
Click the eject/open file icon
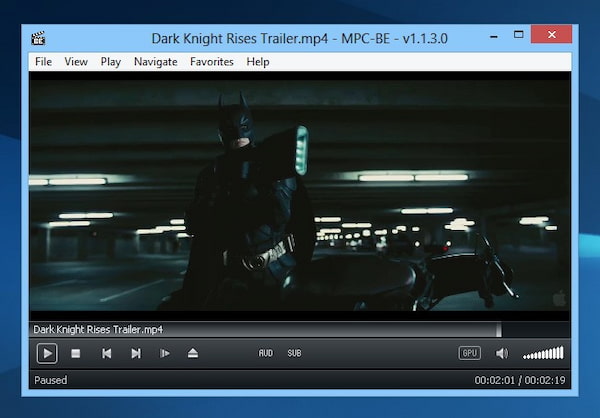click(x=193, y=353)
